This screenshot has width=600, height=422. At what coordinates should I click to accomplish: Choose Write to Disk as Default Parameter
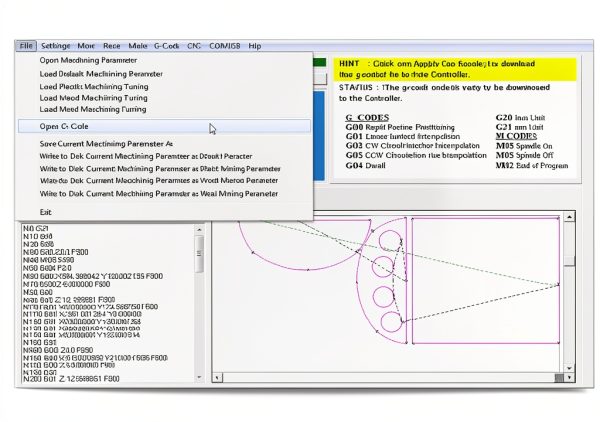pyautogui.click(x=145, y=156)
